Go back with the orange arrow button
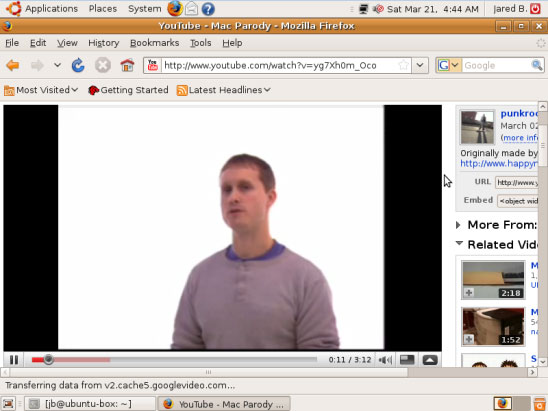Viewport: 548px width, 411px height. click(13, 65)
